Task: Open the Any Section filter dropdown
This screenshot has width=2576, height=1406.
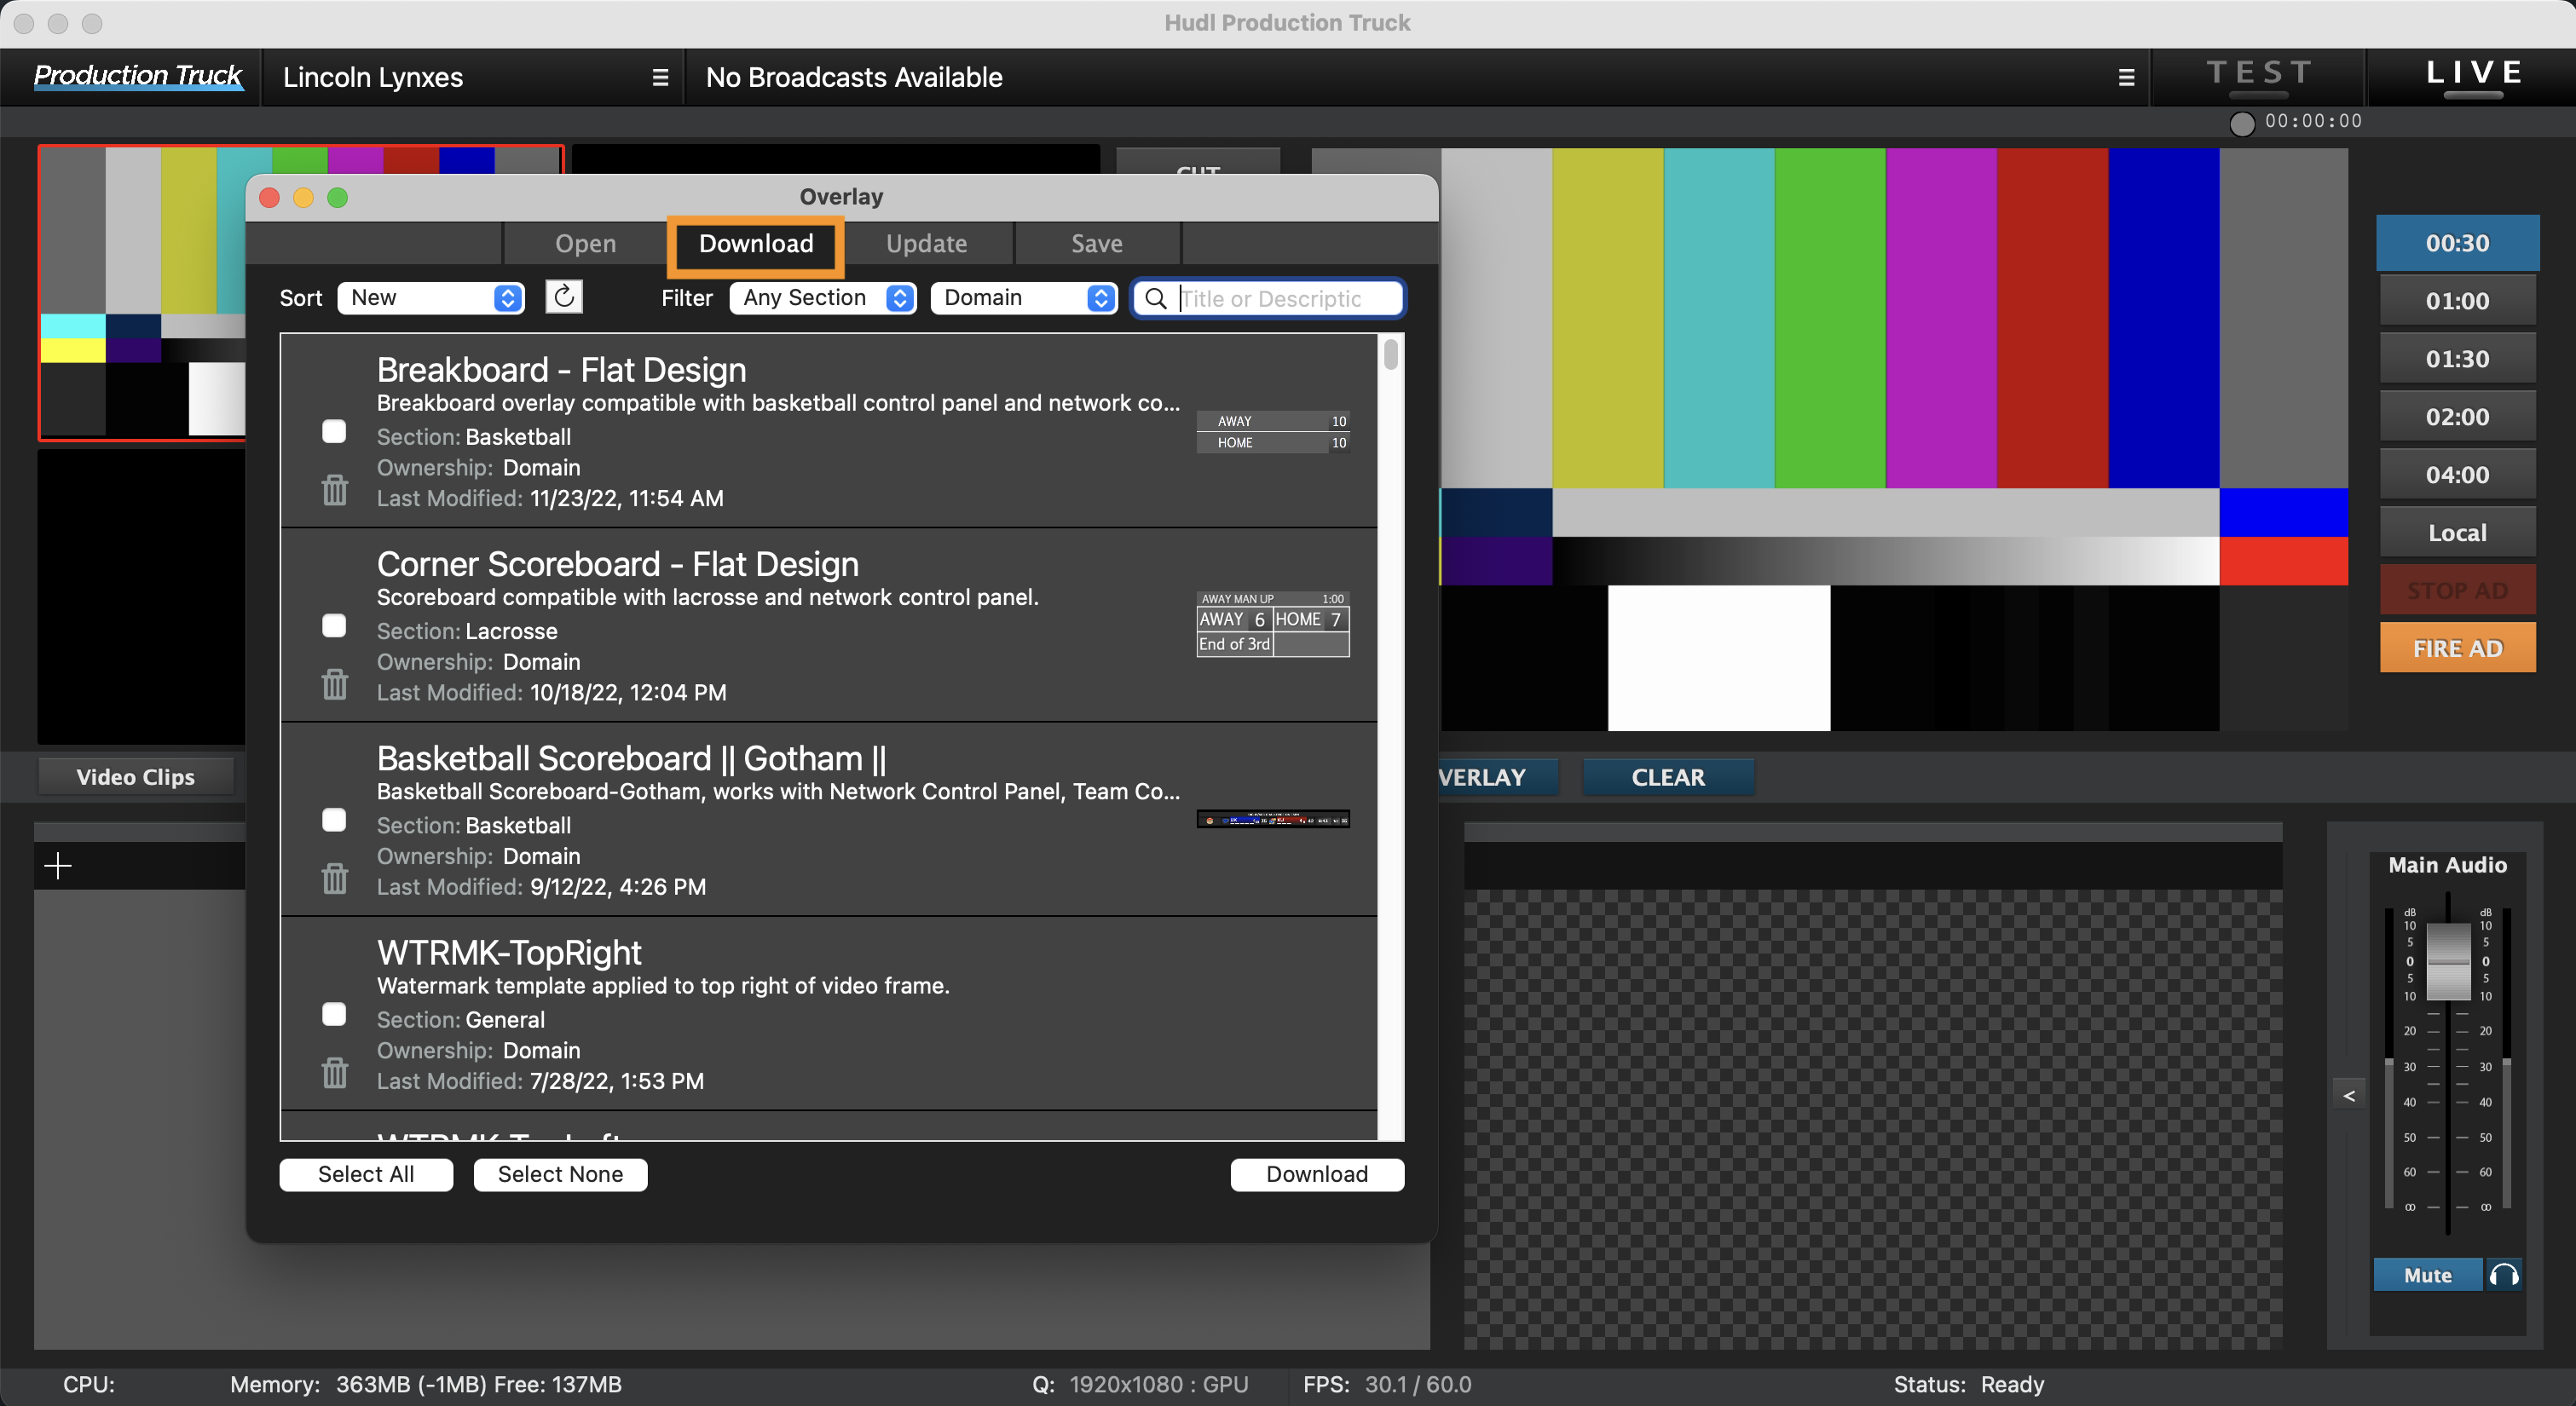Action: (822, 297)
